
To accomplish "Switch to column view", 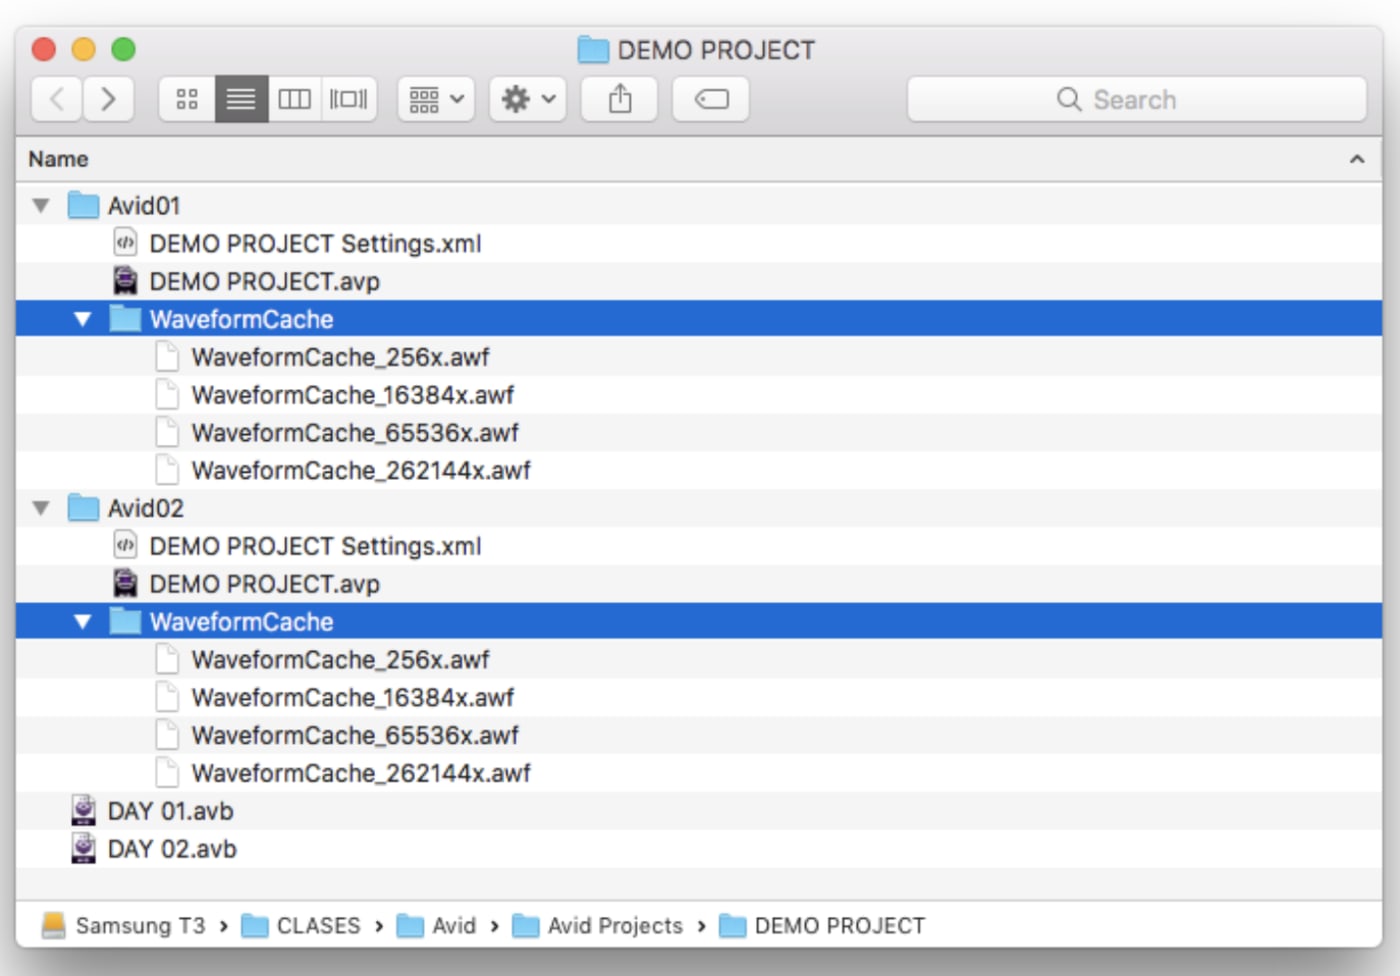I will [295, 99].
